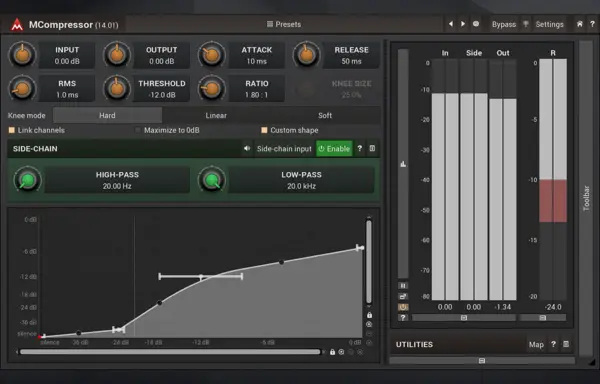Open side-chain panel menu icon
The width and height of the screenshot is (600, 384).
pyautogui.click(x=372, y=148)
